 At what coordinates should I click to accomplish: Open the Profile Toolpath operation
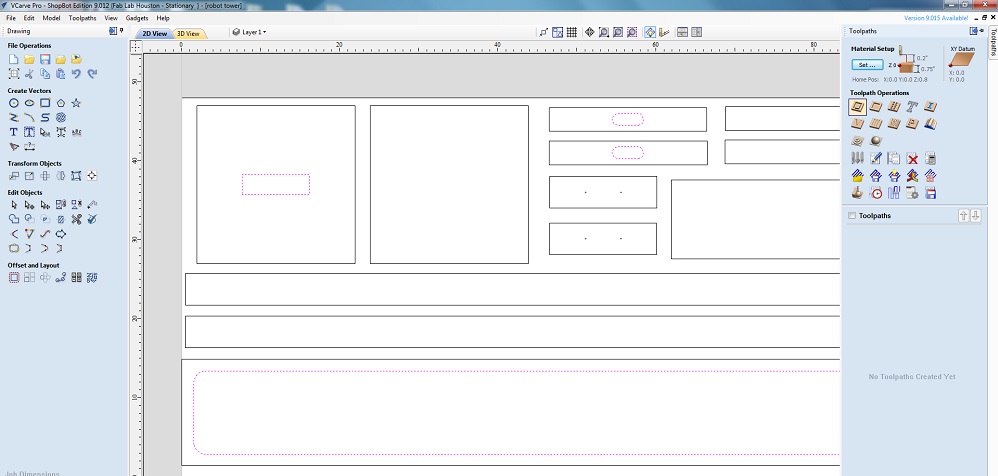(857, 107)
